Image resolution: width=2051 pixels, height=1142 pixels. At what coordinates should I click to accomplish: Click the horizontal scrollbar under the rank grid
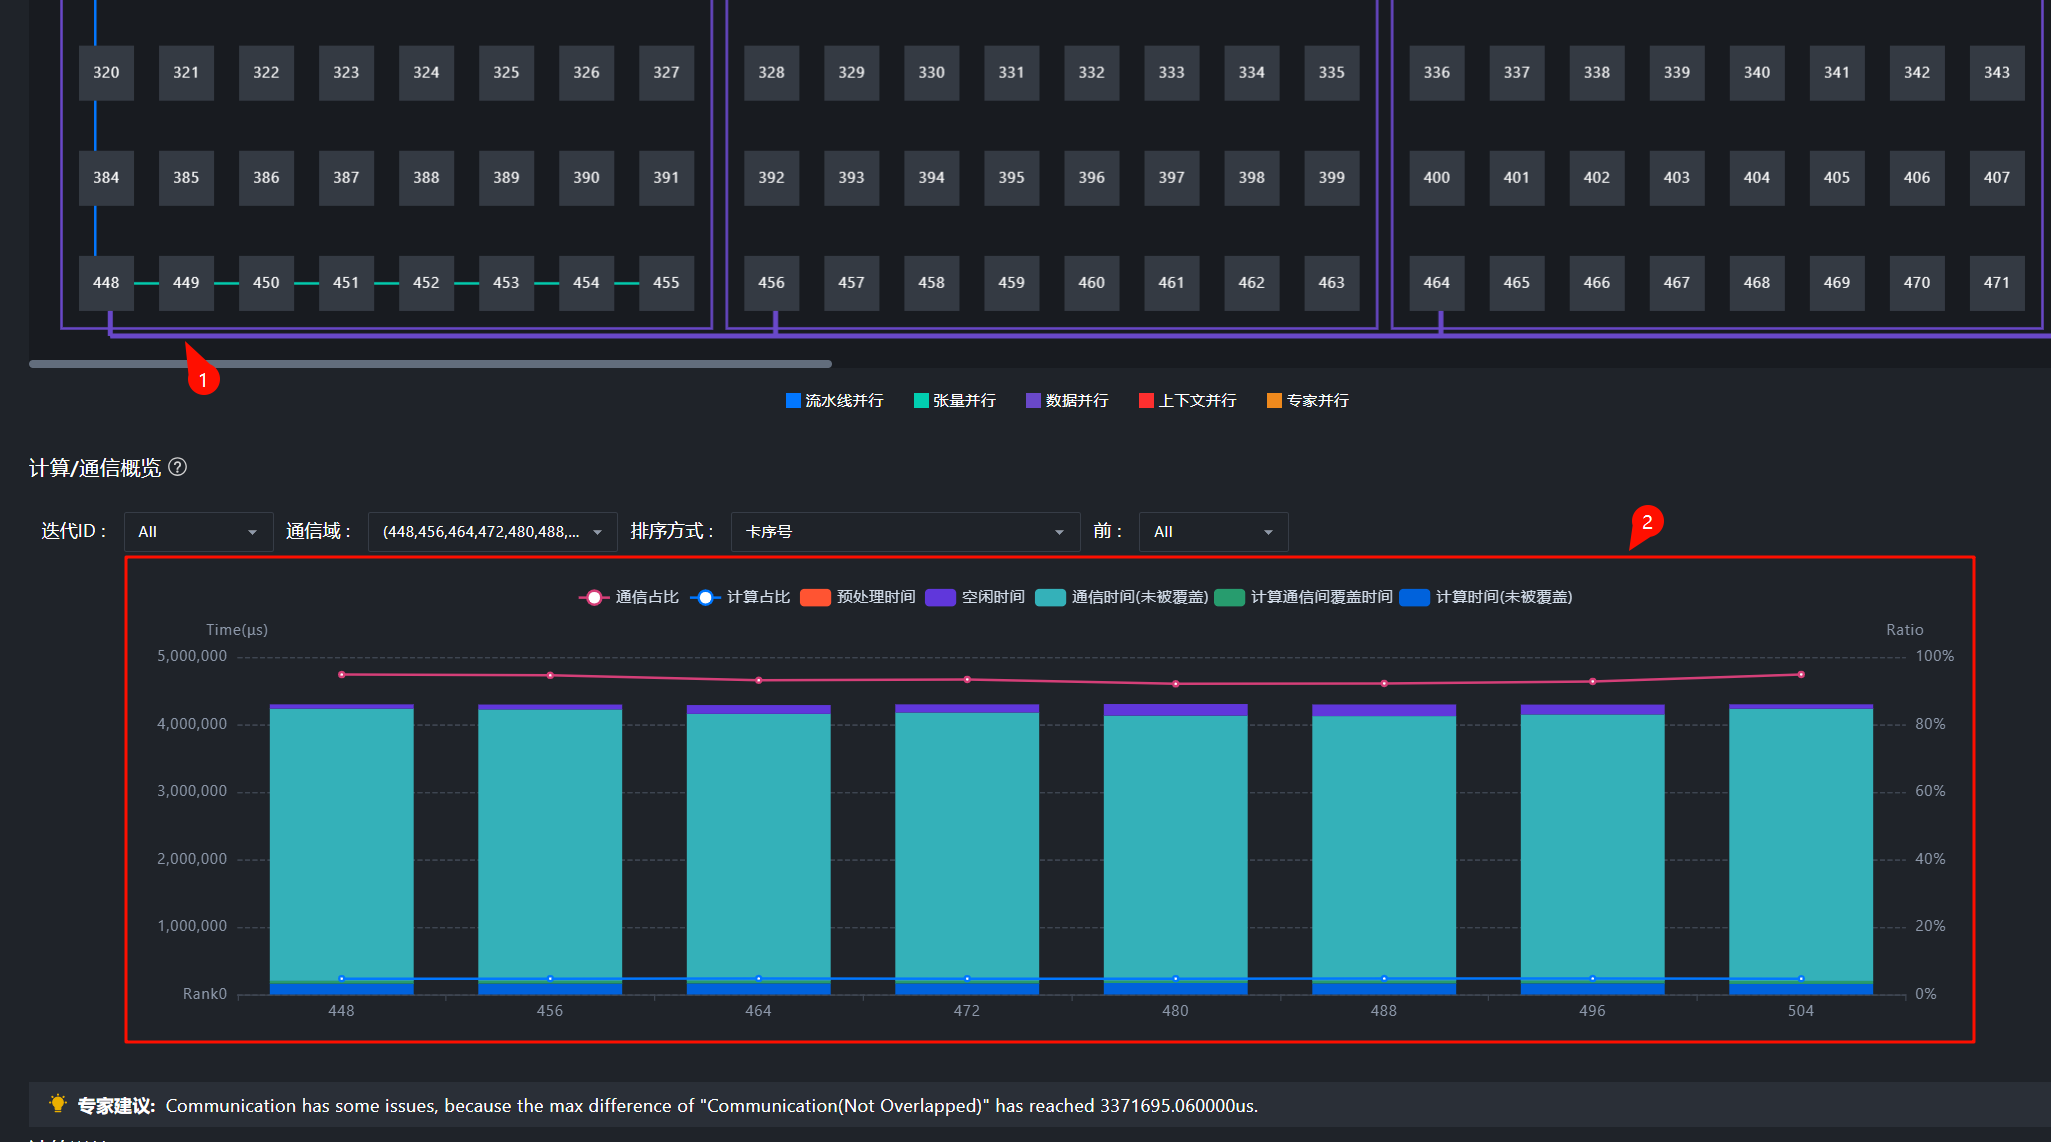click(430, 364)
